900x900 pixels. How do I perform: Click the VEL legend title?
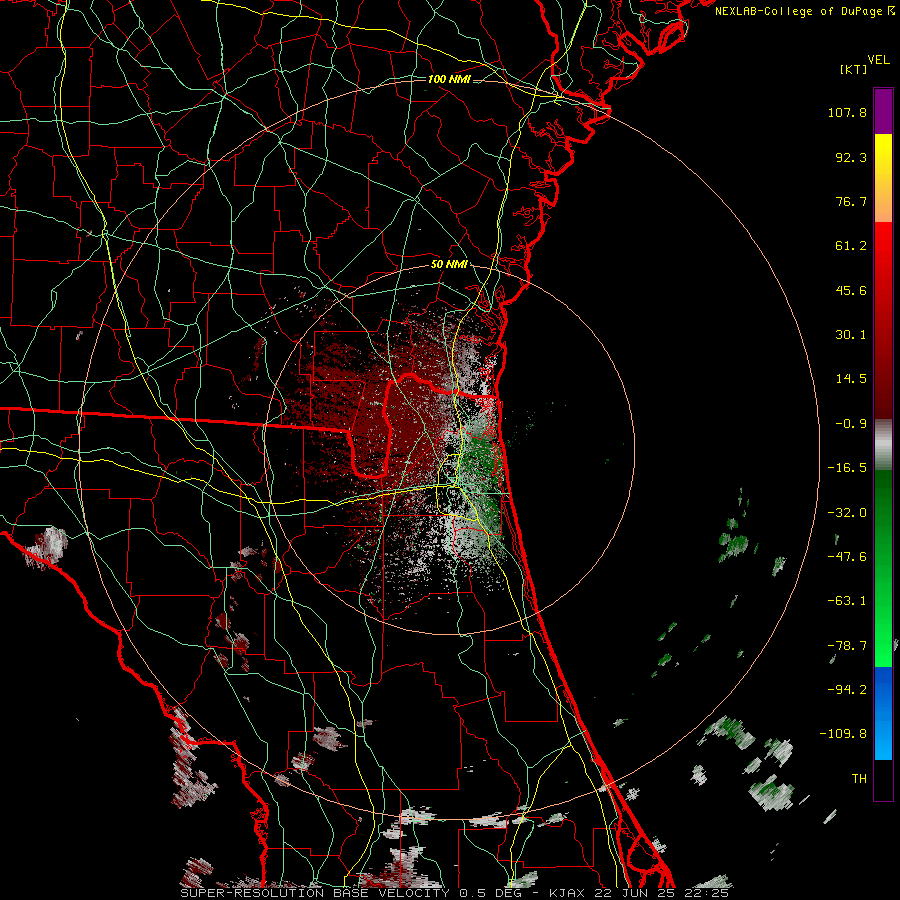coord(878,60)
